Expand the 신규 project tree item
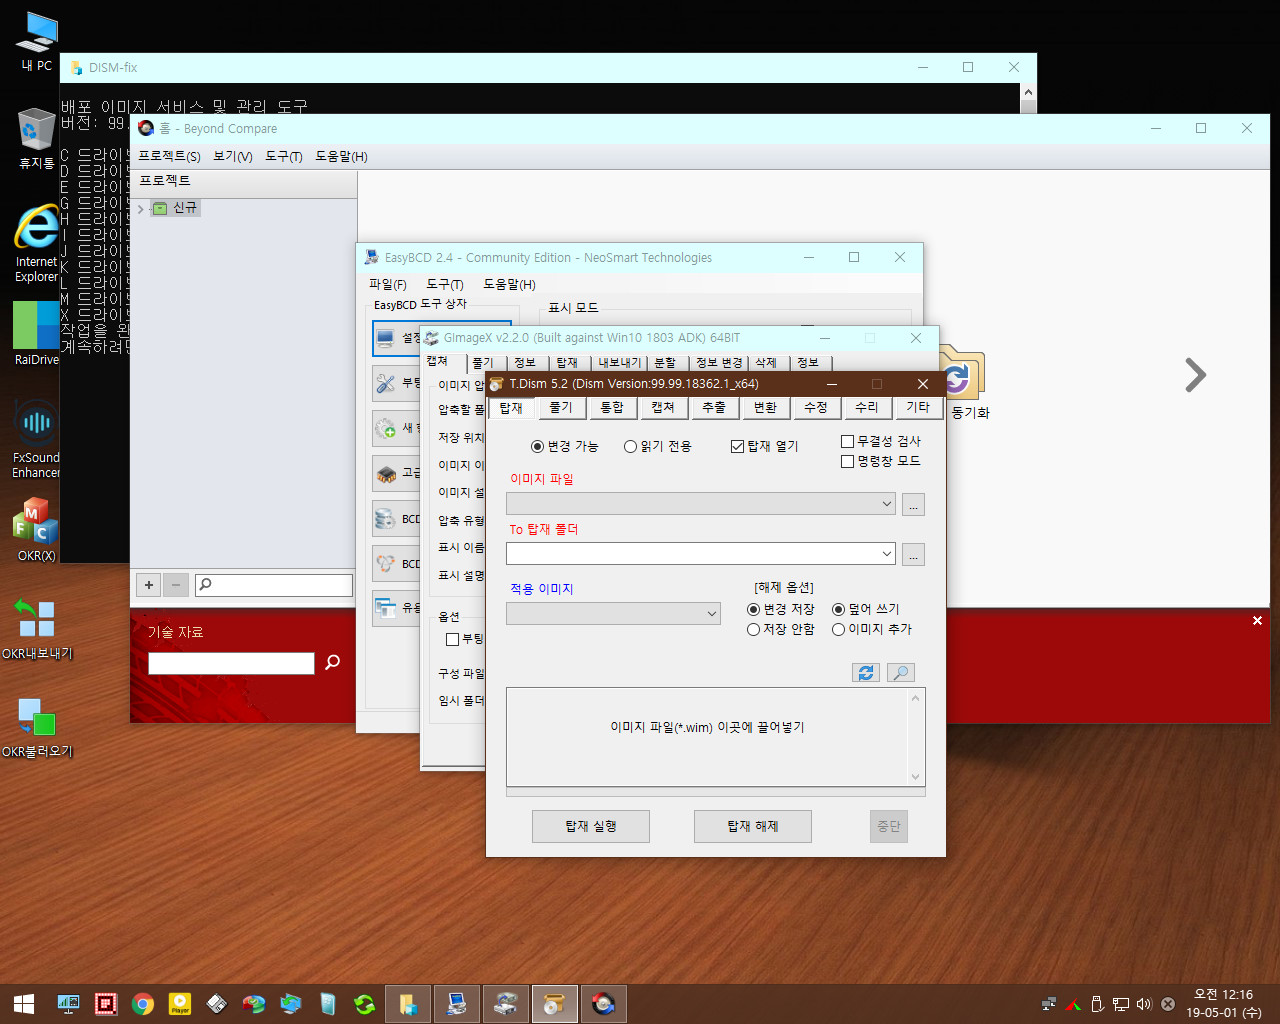Image resolution: width=1280 pixels, height=1024 pixels. 140,208
